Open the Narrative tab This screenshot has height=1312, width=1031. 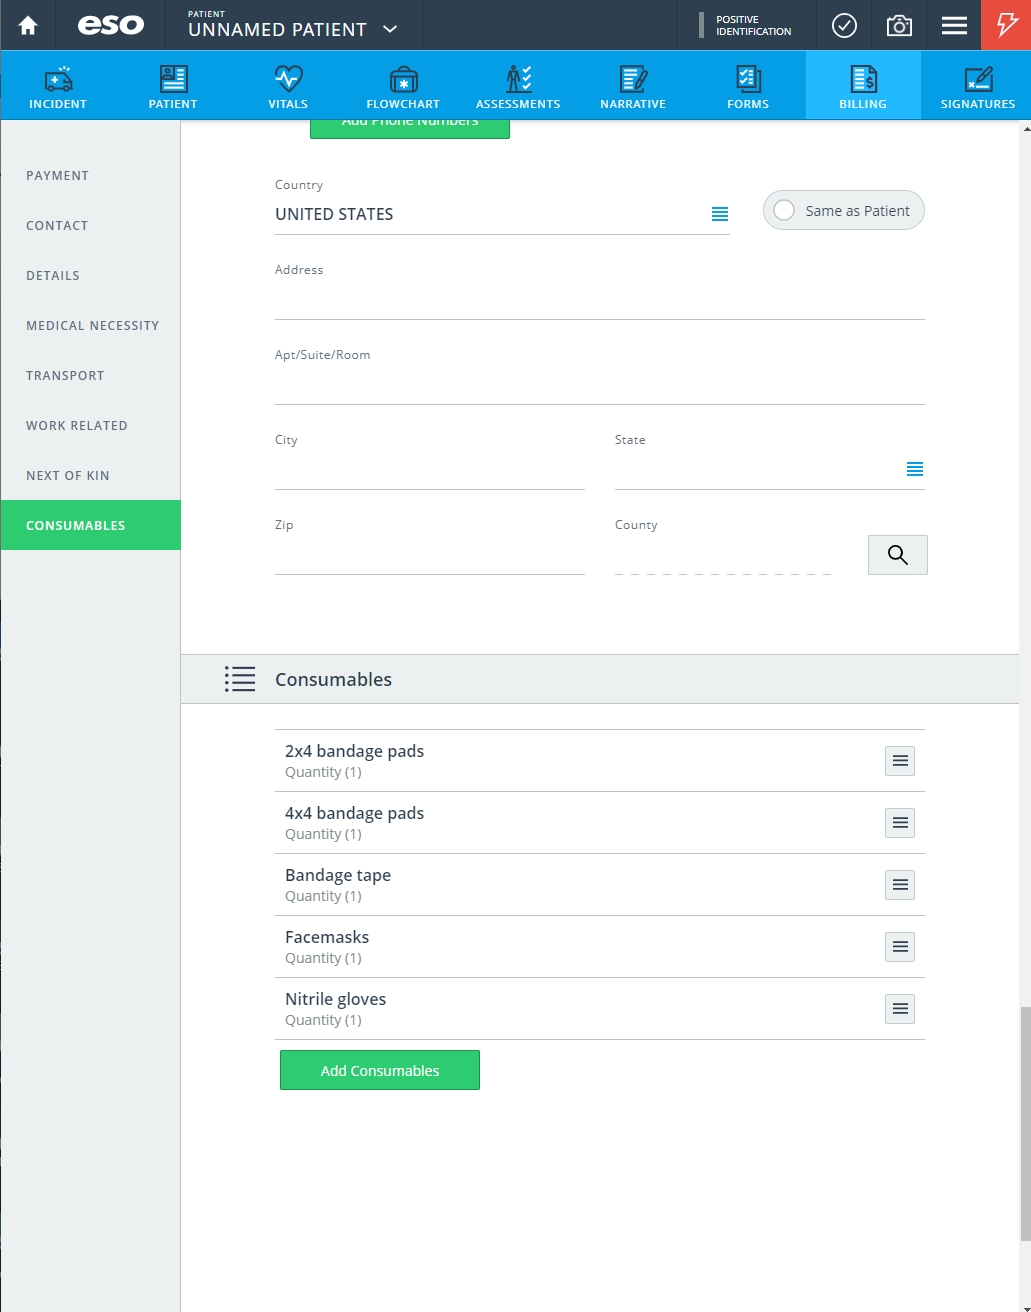tap(633, 86)
